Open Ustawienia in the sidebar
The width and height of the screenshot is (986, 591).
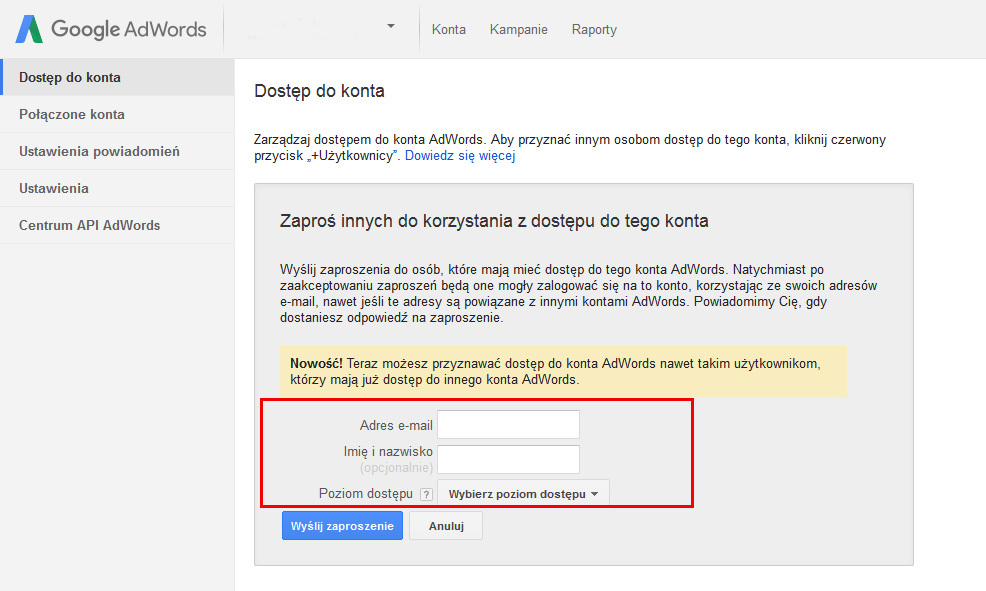click(x=117, y=189)
